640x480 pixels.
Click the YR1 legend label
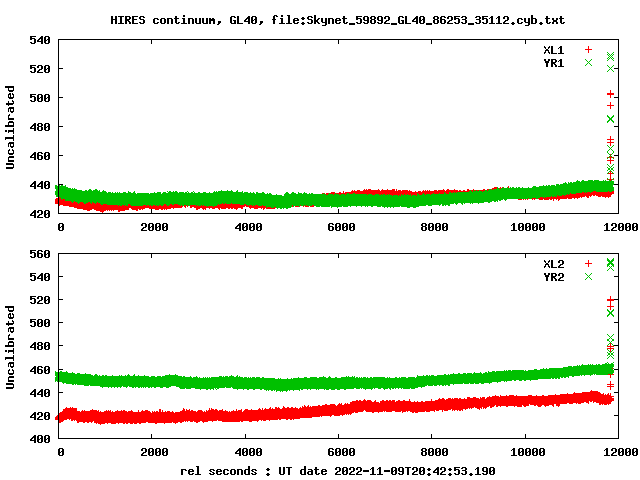coord(553,63)
